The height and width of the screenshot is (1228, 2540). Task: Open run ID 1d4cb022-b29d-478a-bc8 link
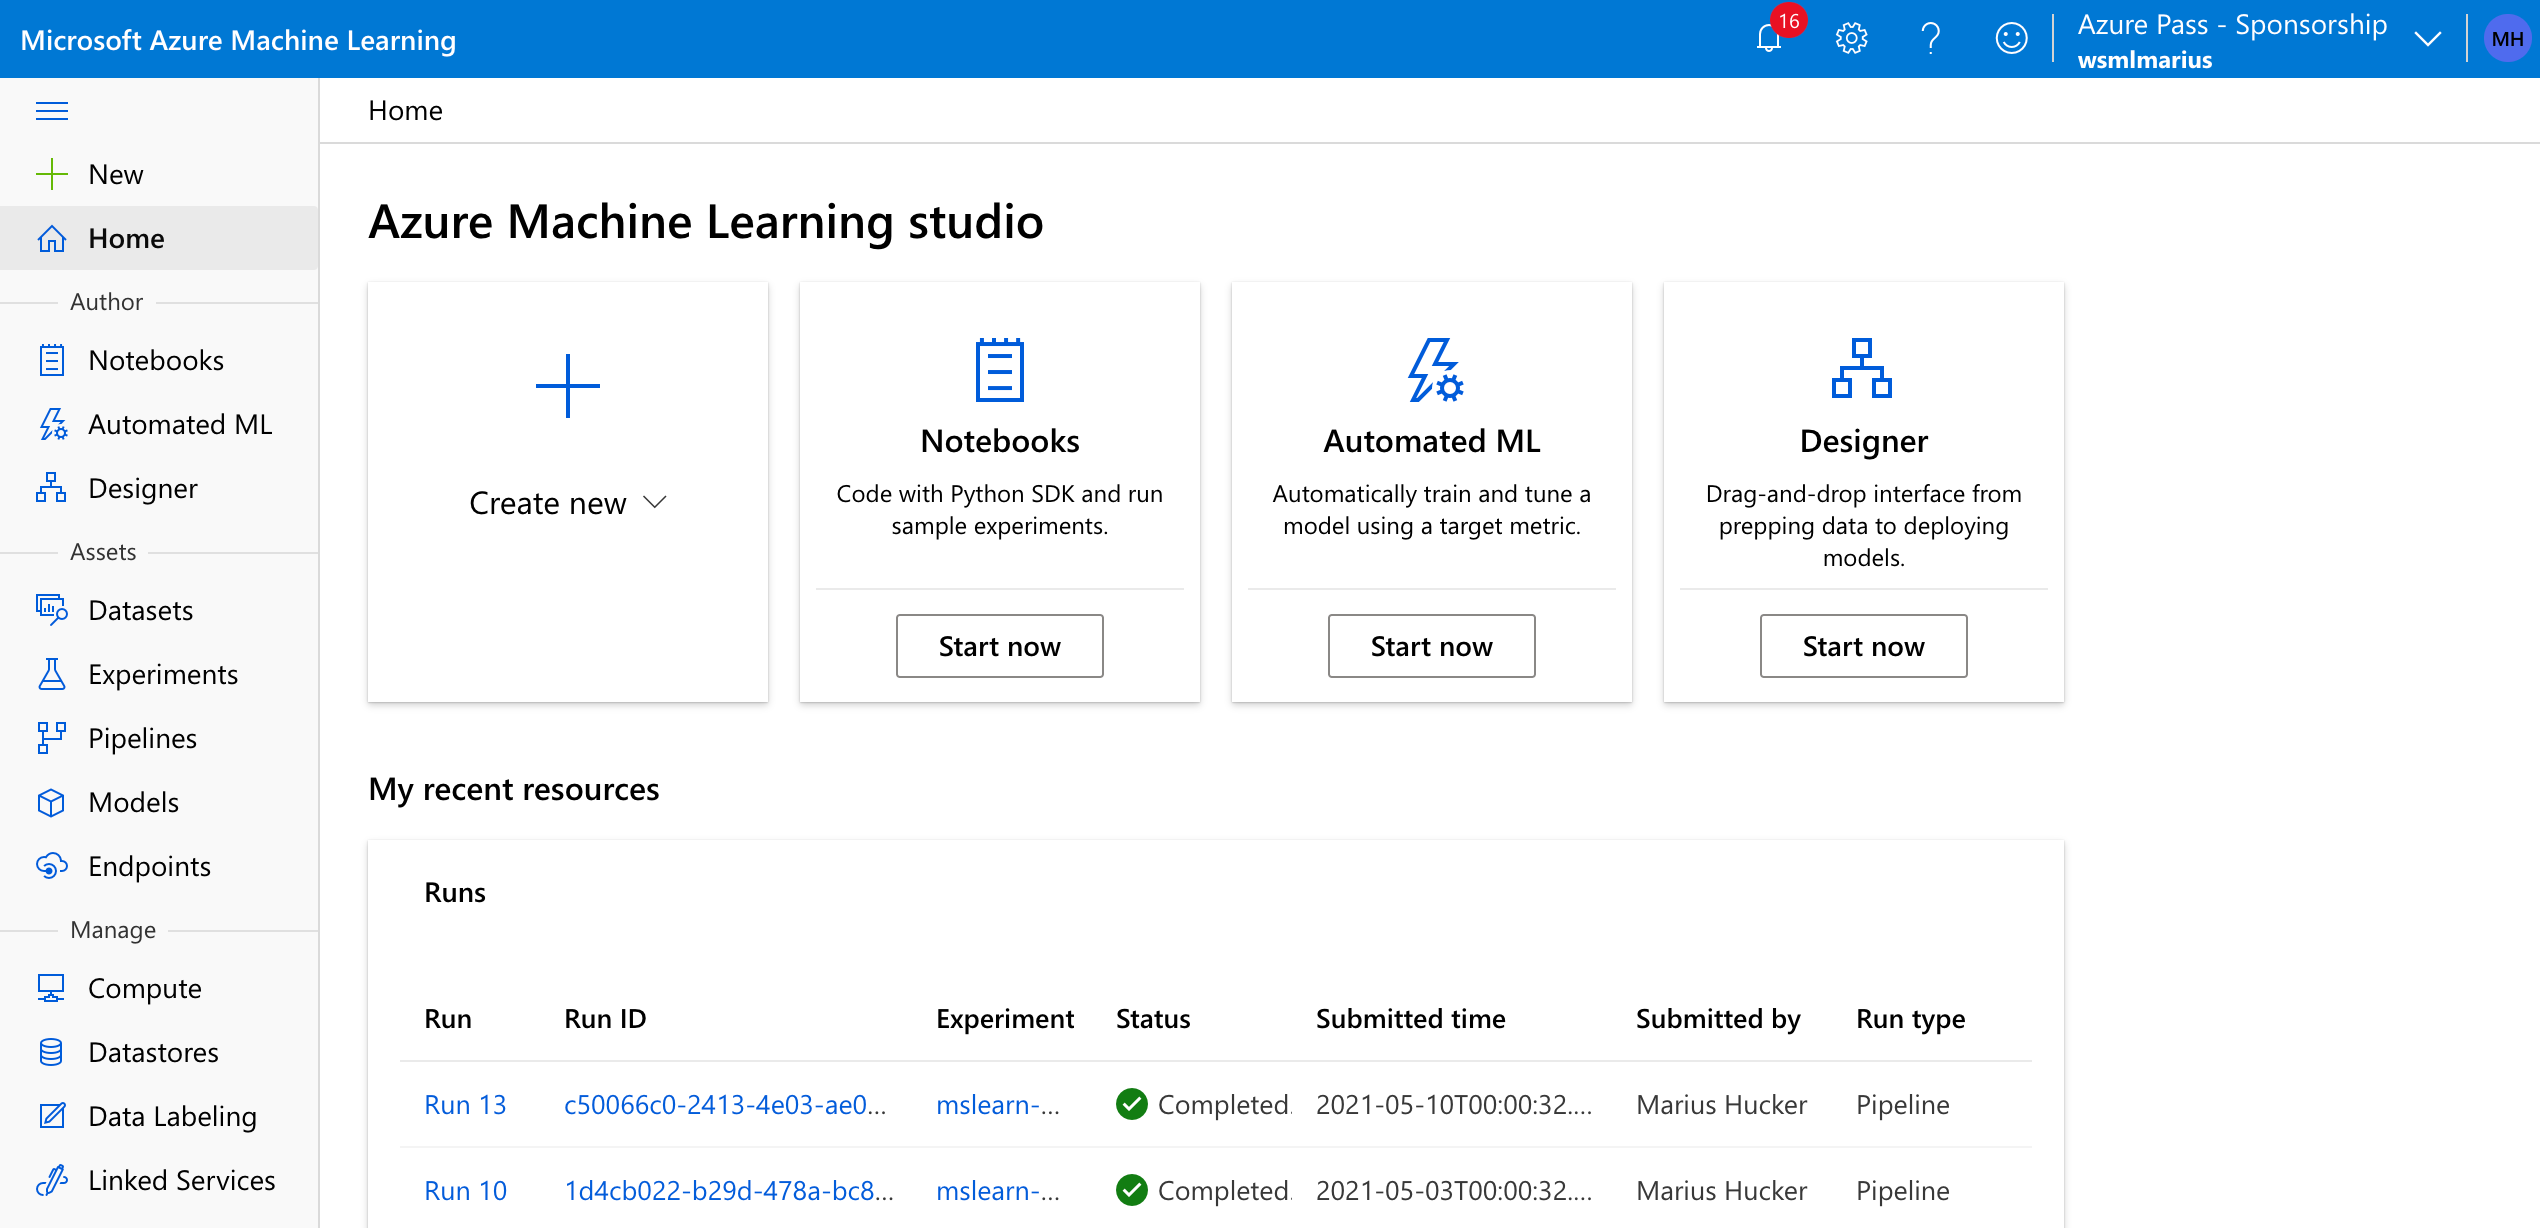tap(728, 1190)
